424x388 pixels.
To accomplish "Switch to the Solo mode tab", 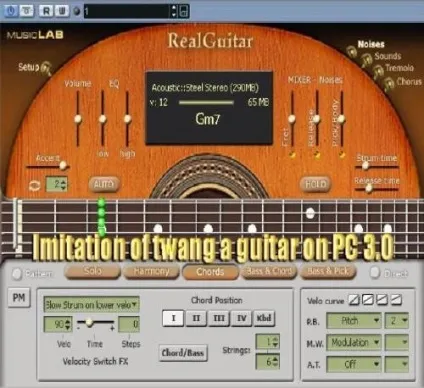I will (x=92, y=271).
